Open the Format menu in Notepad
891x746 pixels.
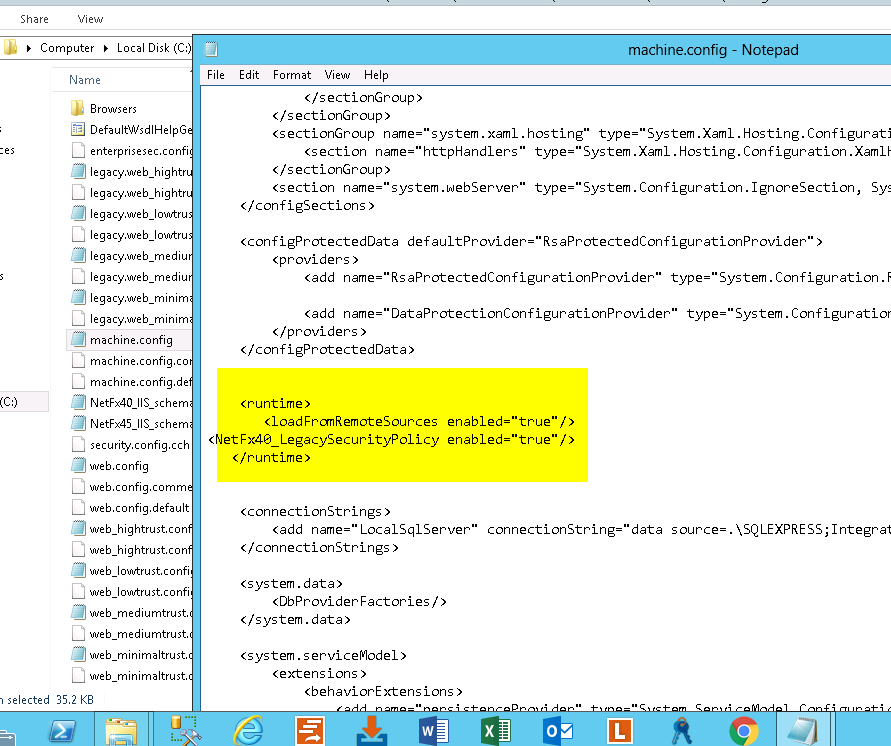pyautogui.click(x=292, y=75)
